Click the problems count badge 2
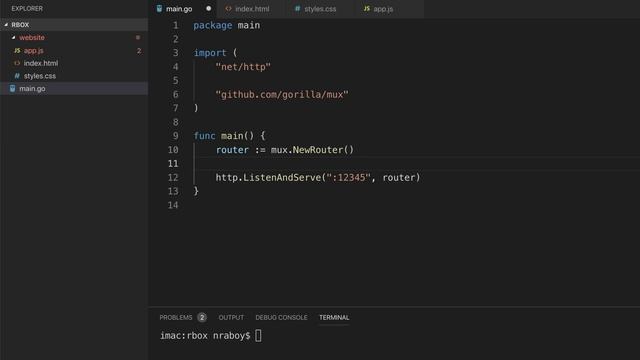Image resolution: width=640 pixels, height=360 pixels. coord(202,318)
